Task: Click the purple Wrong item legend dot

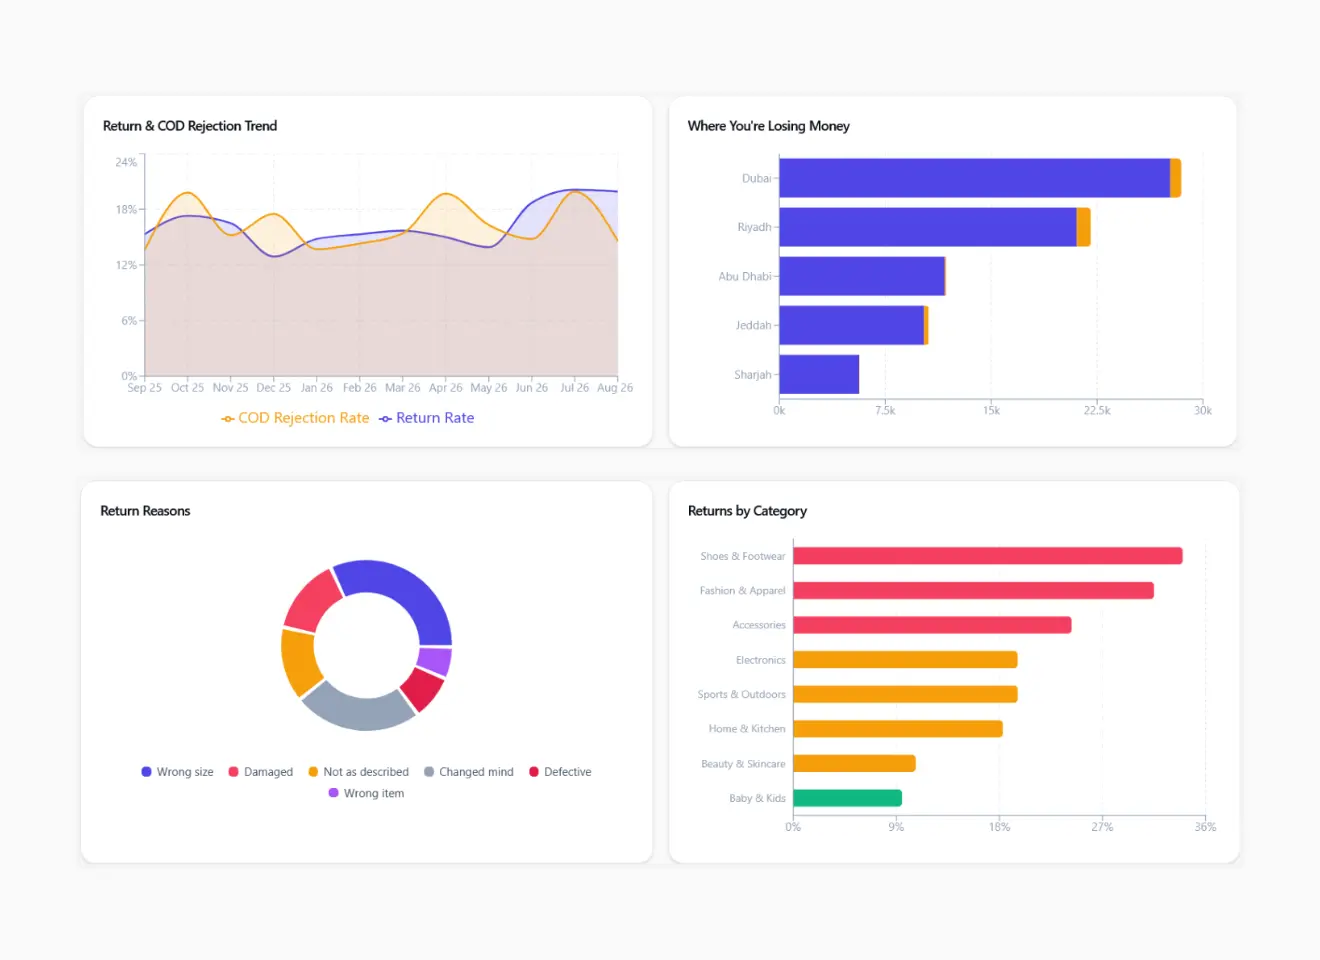Action: 333,793
